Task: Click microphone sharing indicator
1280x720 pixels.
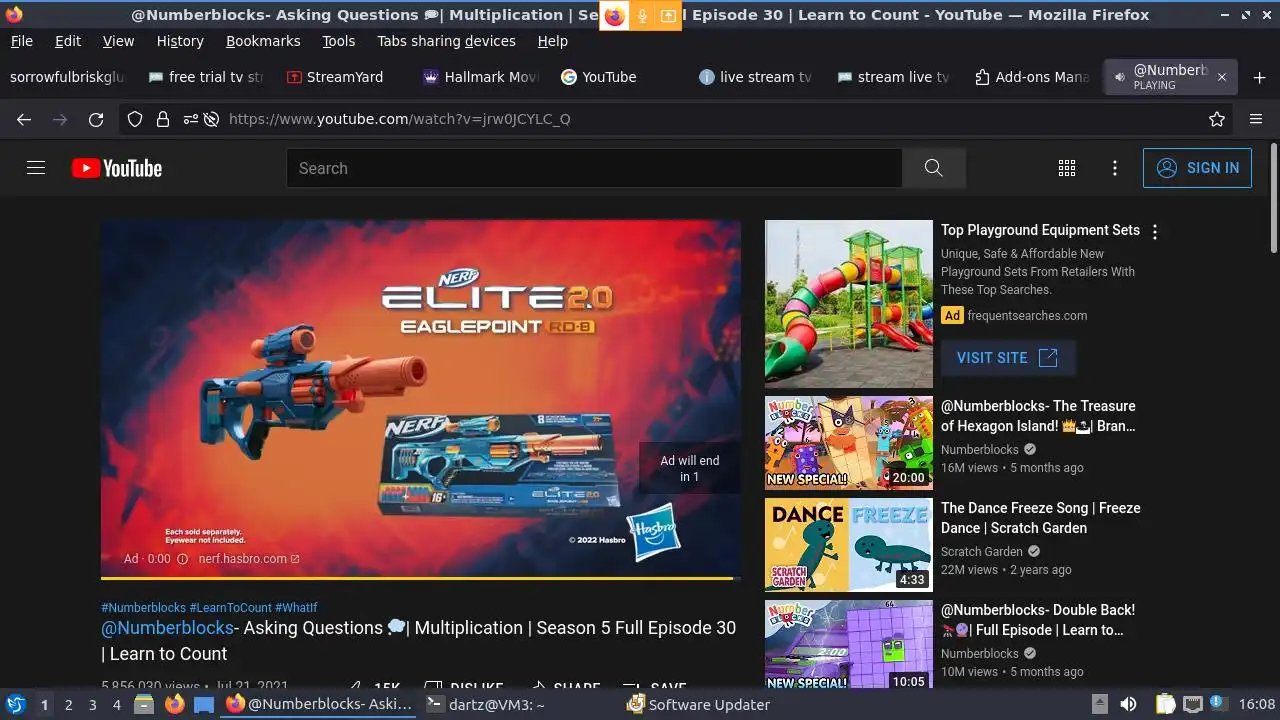Action: coord(642,16)
